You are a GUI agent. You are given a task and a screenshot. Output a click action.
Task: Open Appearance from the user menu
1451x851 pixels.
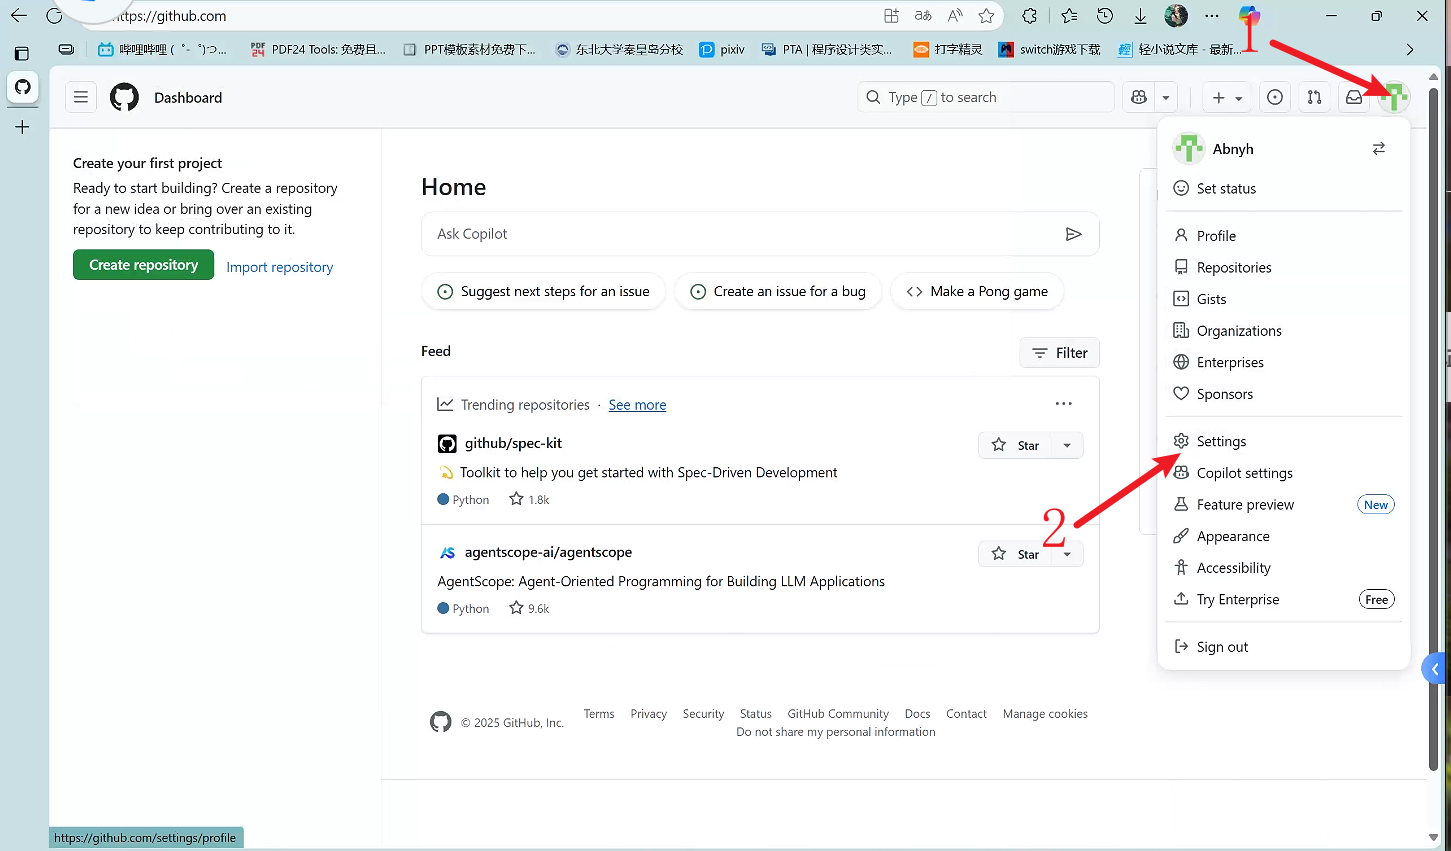(1284, 537)
